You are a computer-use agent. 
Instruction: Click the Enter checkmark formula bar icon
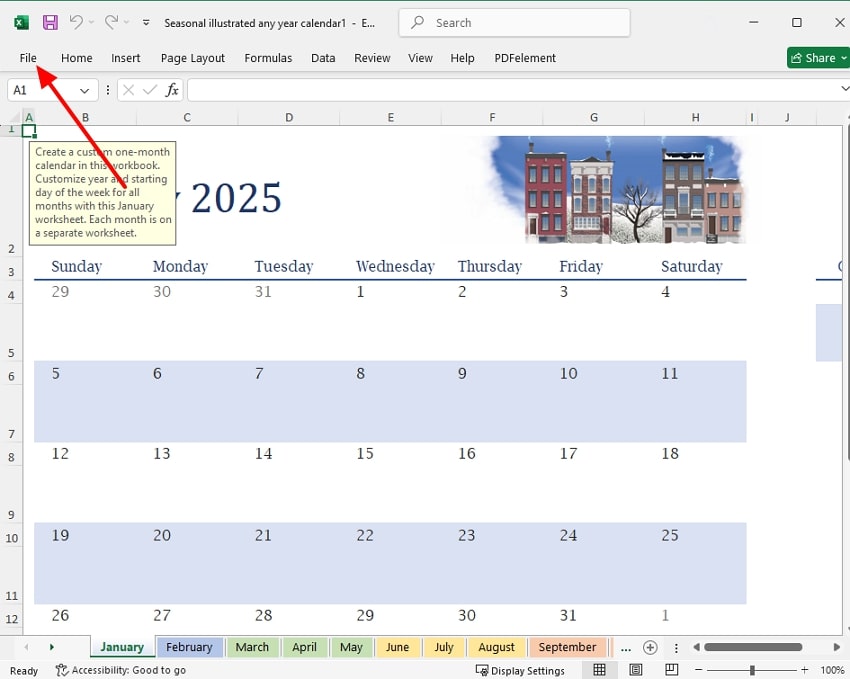150,90
